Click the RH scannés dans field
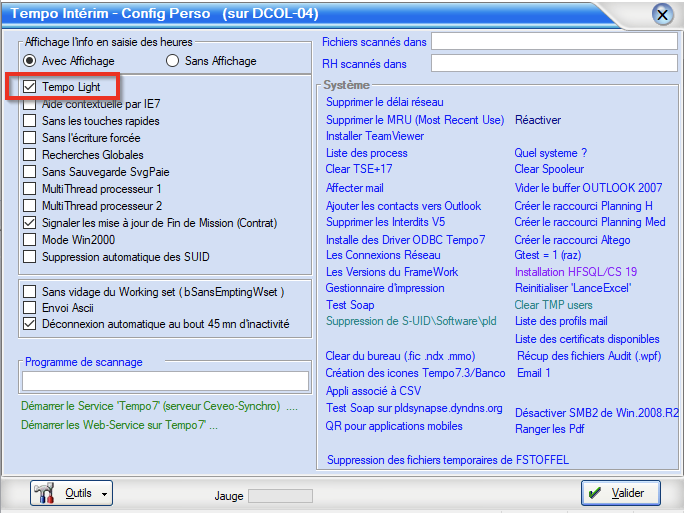The image size is (684, 513). click(x=554, y=63)
